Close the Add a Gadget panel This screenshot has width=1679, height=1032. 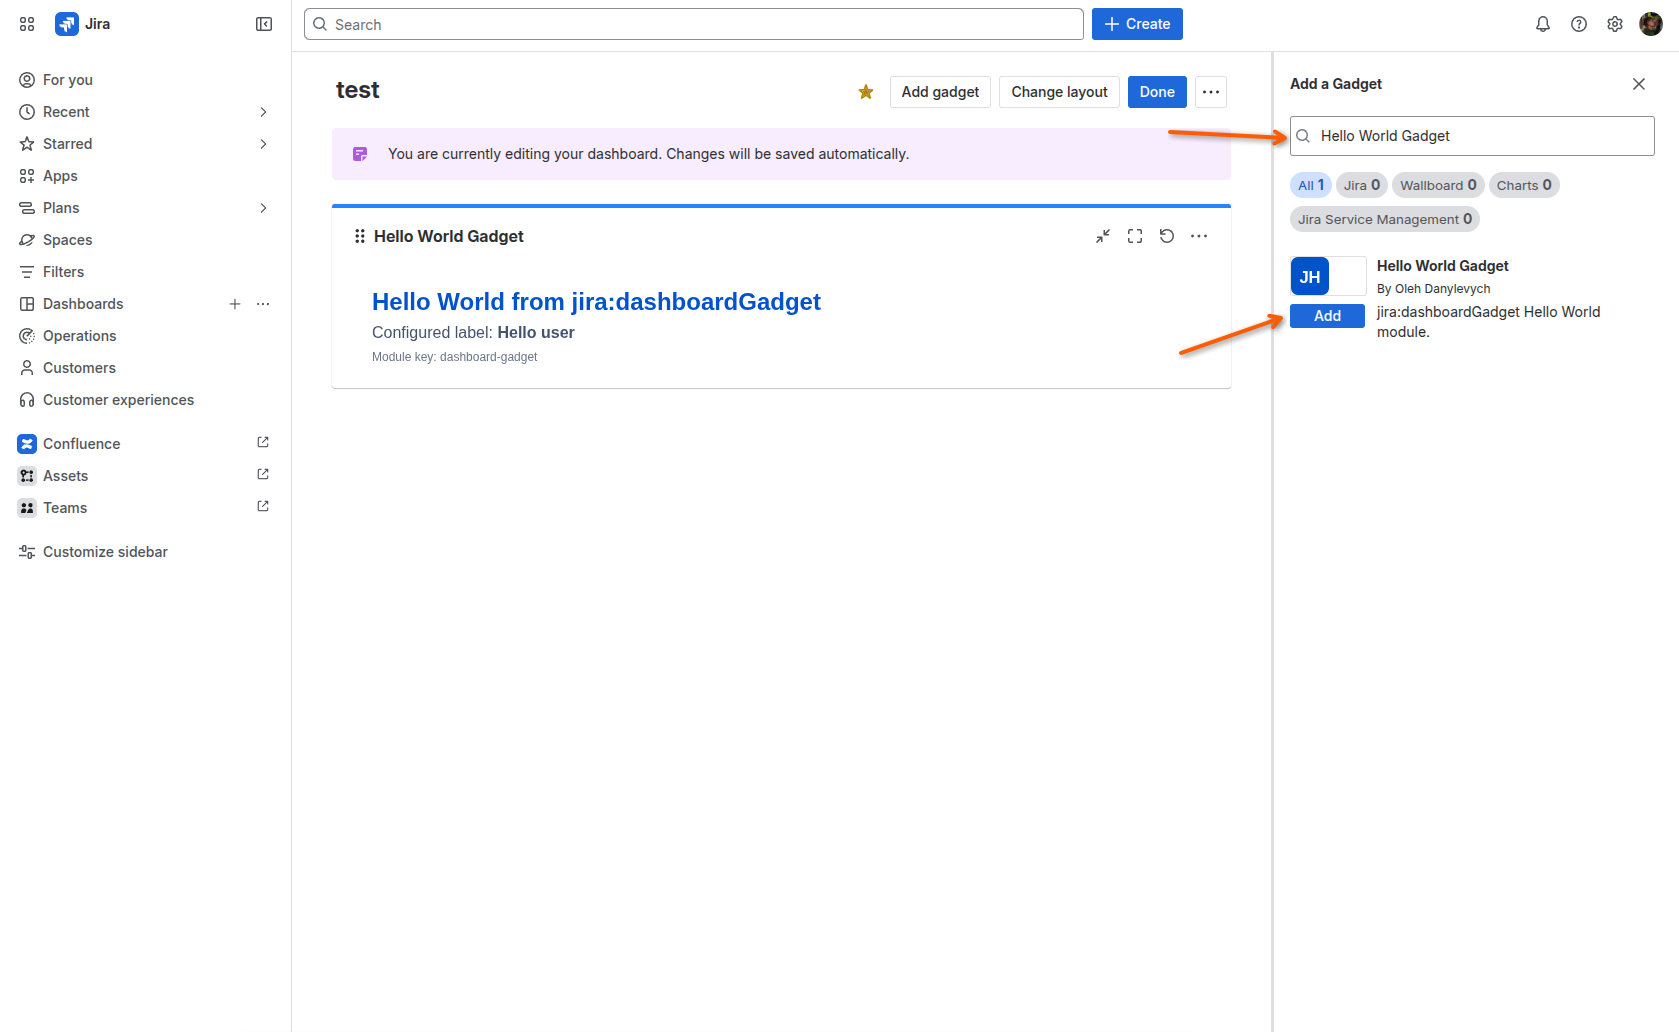[1639, 84]
